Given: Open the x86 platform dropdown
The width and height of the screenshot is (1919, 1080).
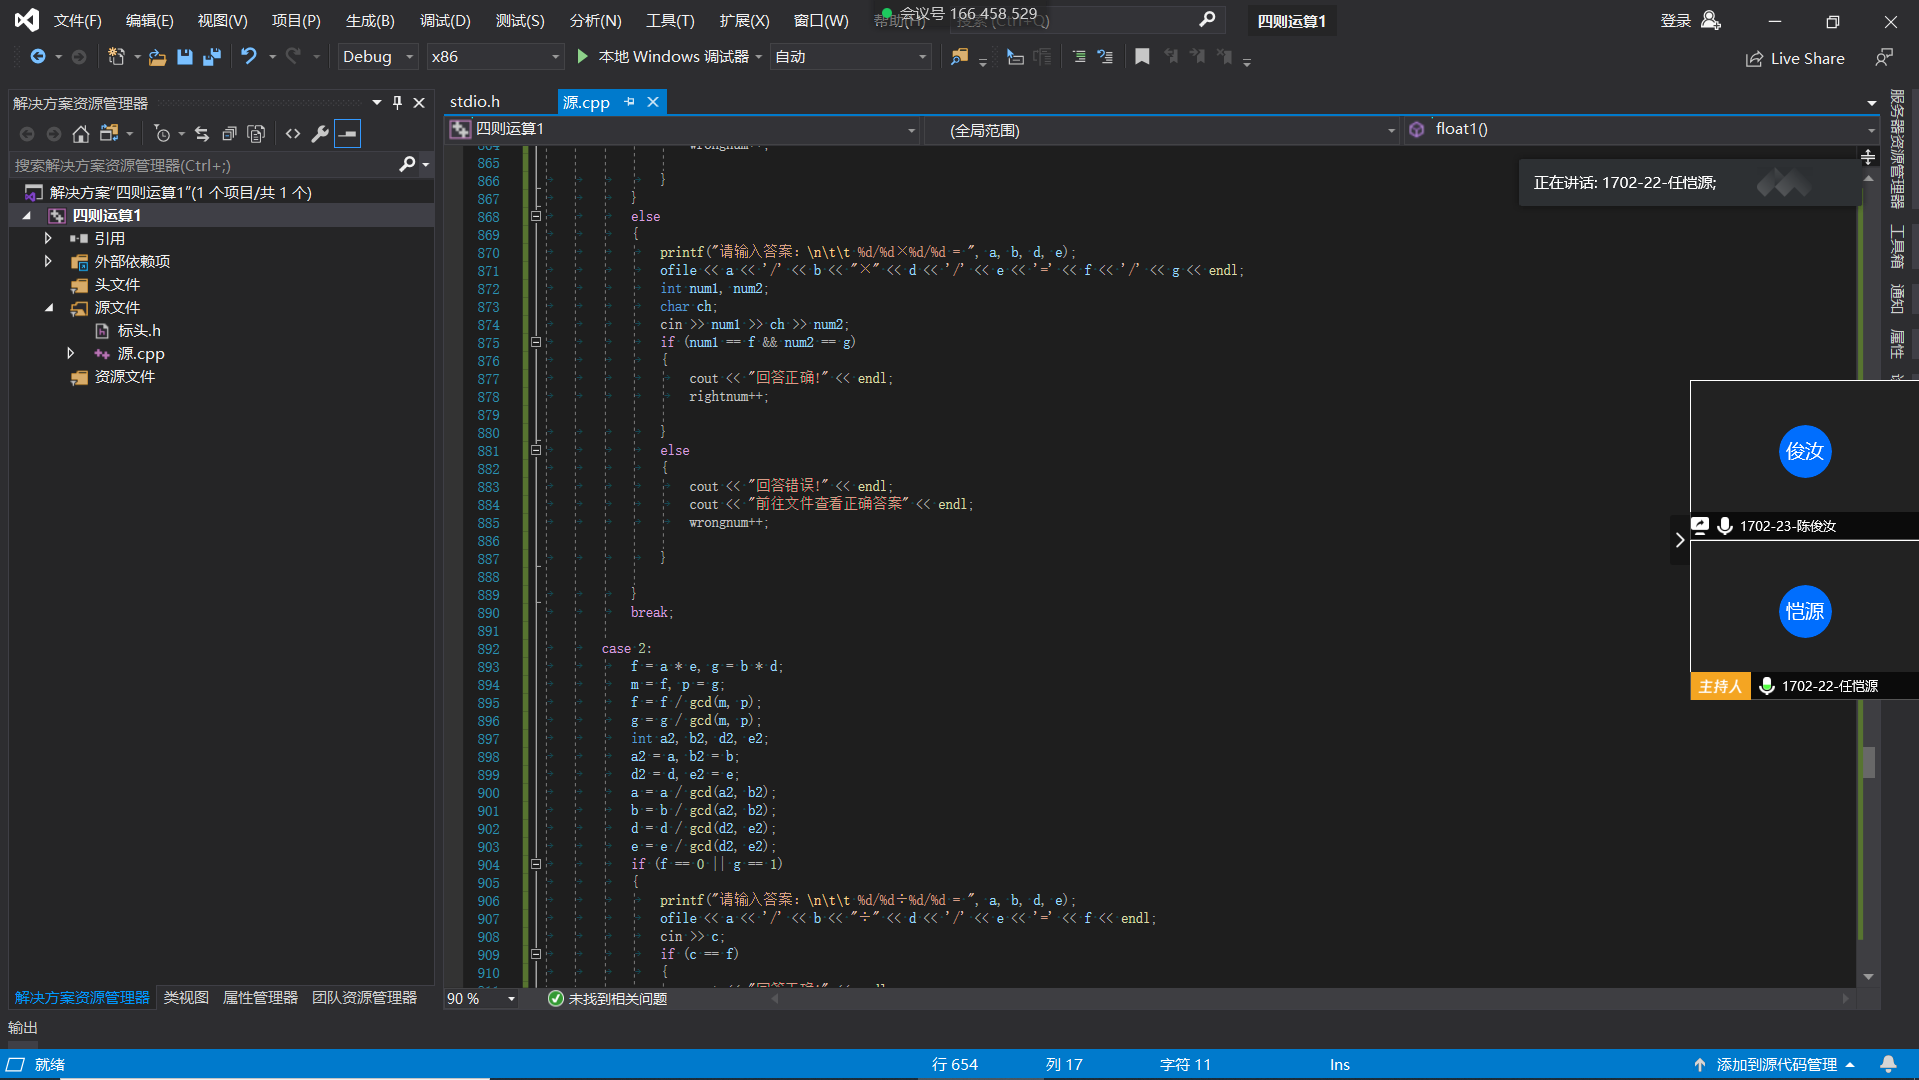Looking at the screenshot, I should (x=495, y=57).
